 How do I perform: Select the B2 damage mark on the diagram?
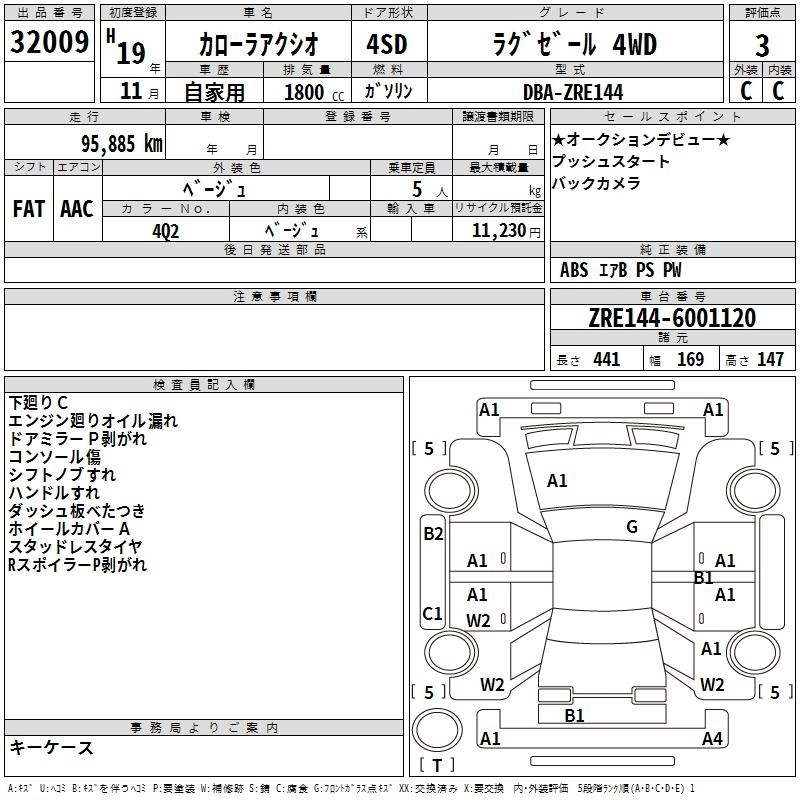pyautogui.click(x=433, y=534)
